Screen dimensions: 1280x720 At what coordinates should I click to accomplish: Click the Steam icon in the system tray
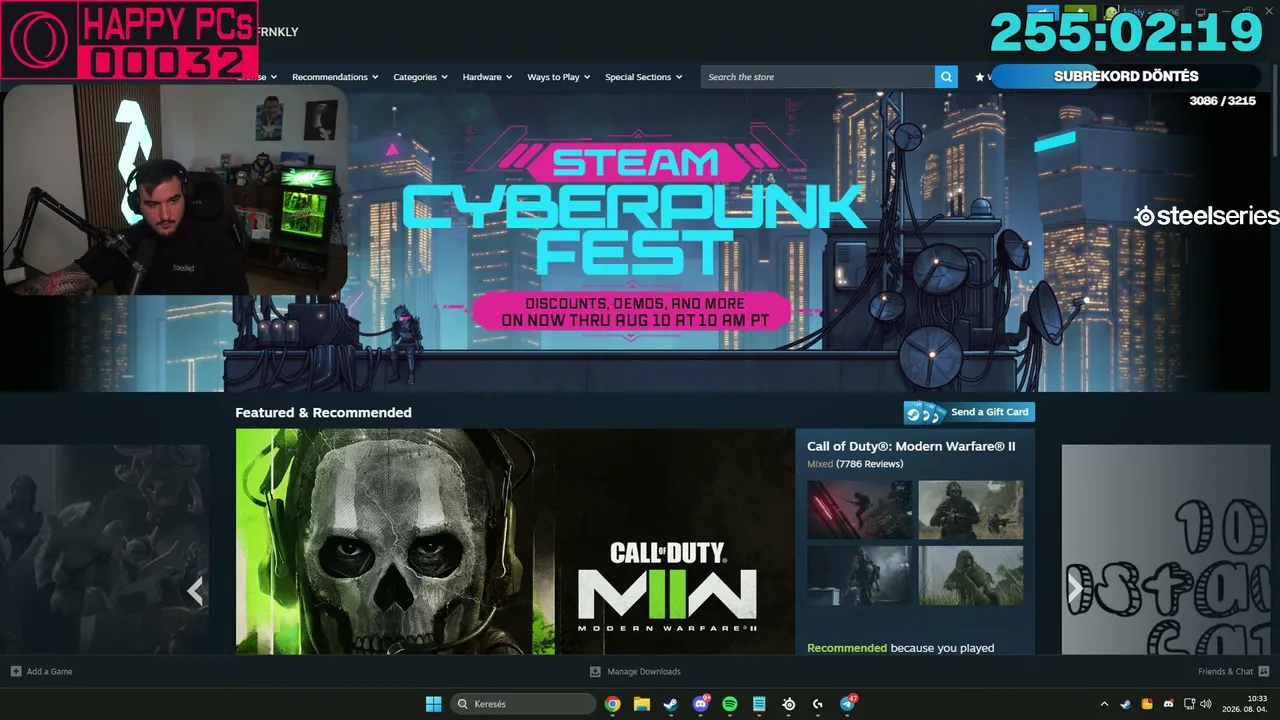[x=1126, y=704]
